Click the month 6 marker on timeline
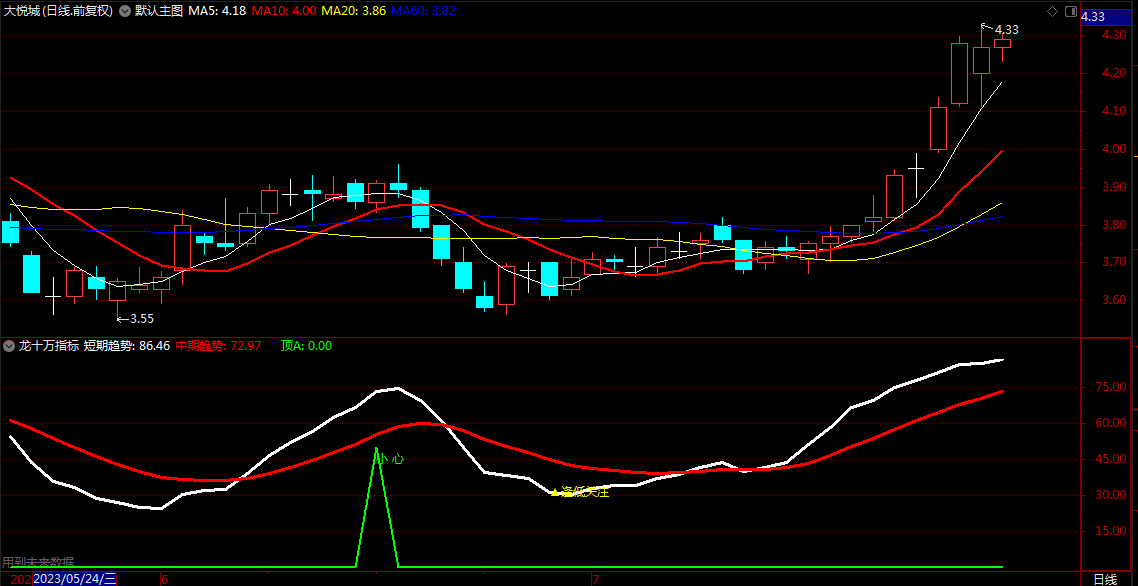This screenshot has height=586, width=1138. [165, 579]
